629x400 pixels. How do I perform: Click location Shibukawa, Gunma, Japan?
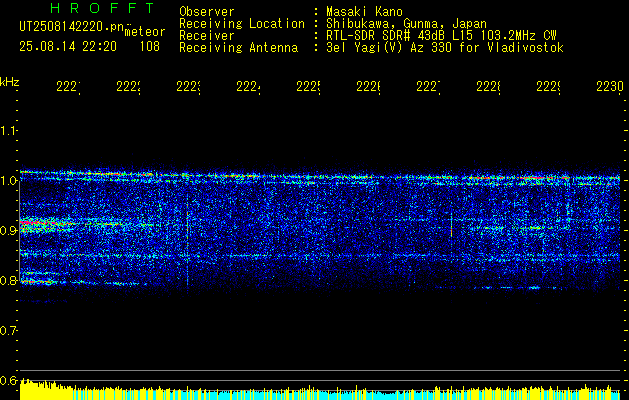click(x=406, y=24)
